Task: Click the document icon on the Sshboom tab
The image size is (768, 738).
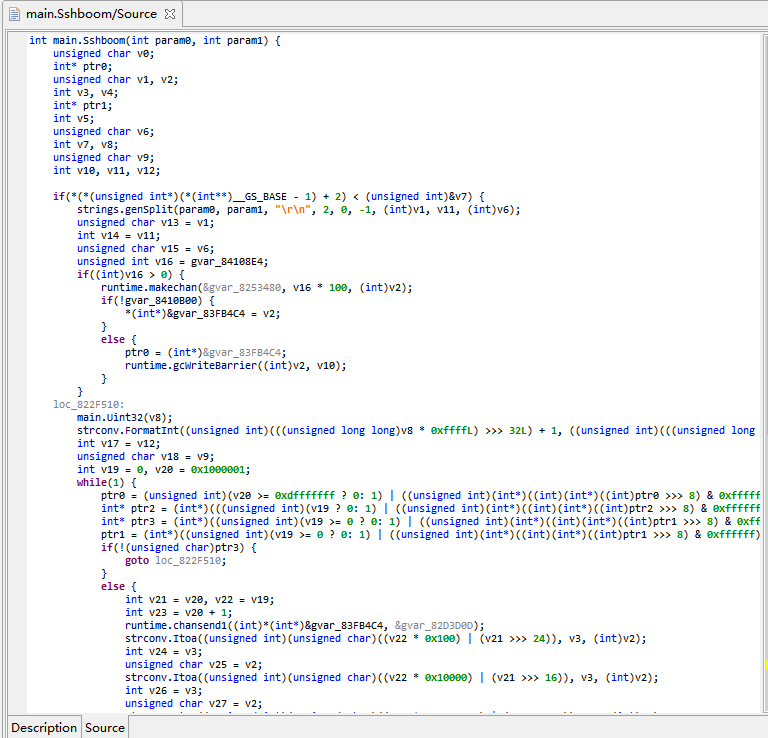Action: 15,14
